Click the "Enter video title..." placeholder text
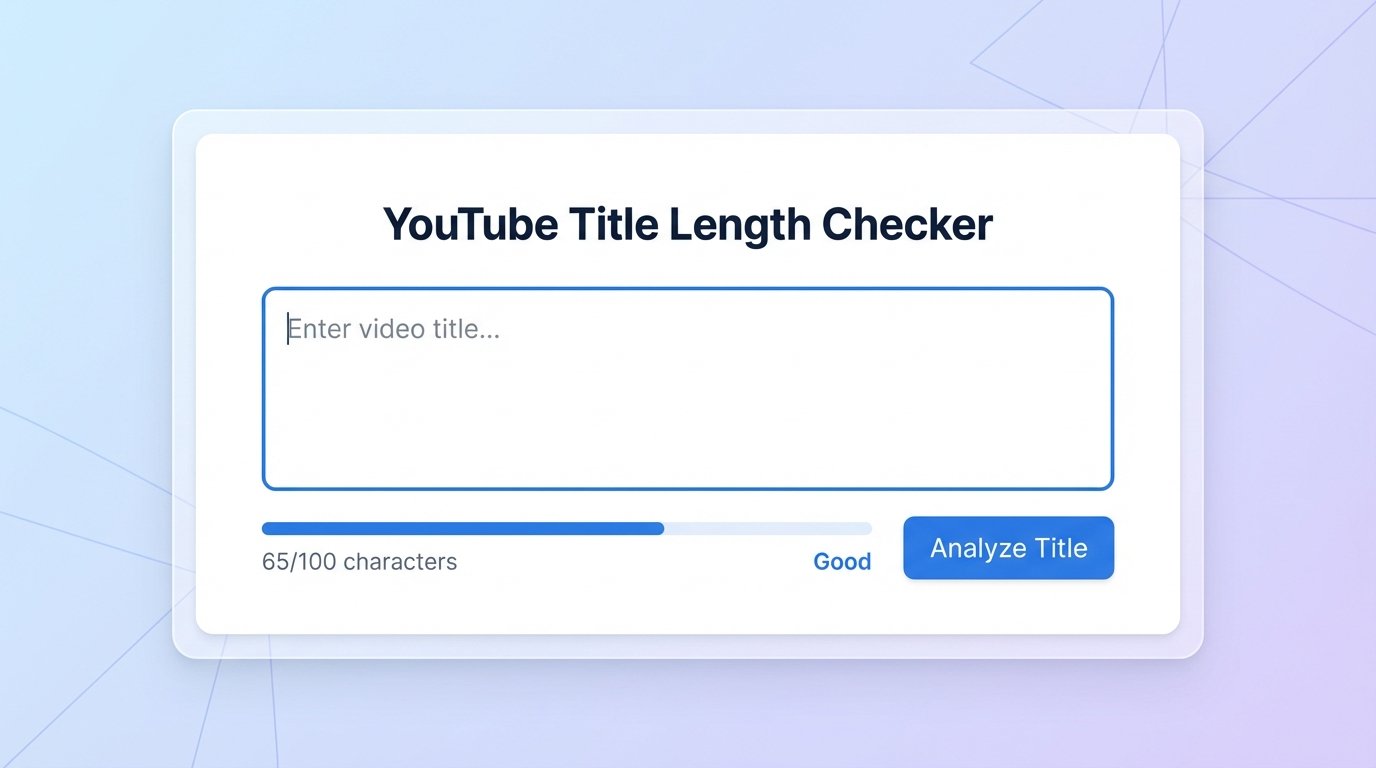This screenshot has height=768, width=1376. tap(394, 329)
